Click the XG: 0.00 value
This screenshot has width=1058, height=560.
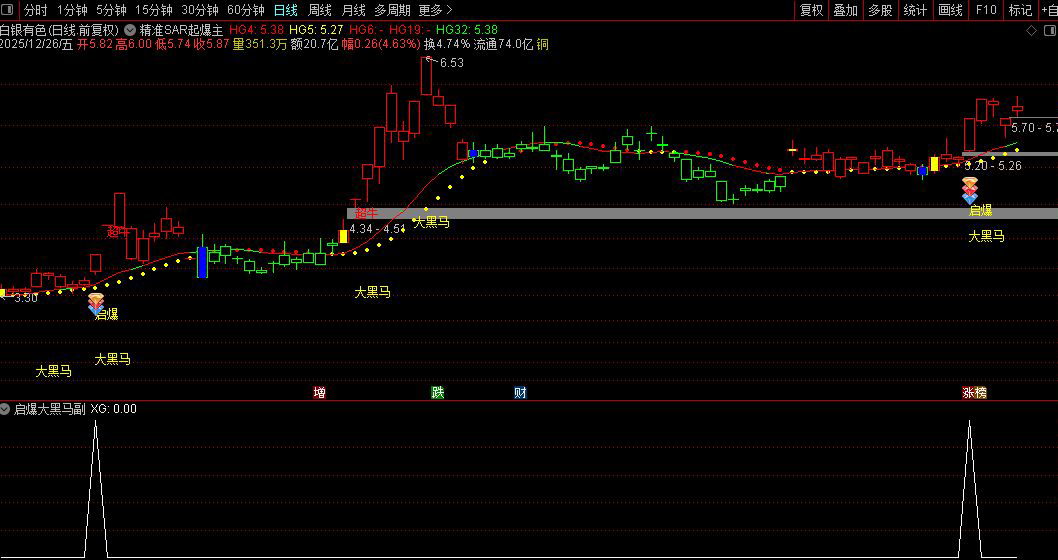coord(113,409)
